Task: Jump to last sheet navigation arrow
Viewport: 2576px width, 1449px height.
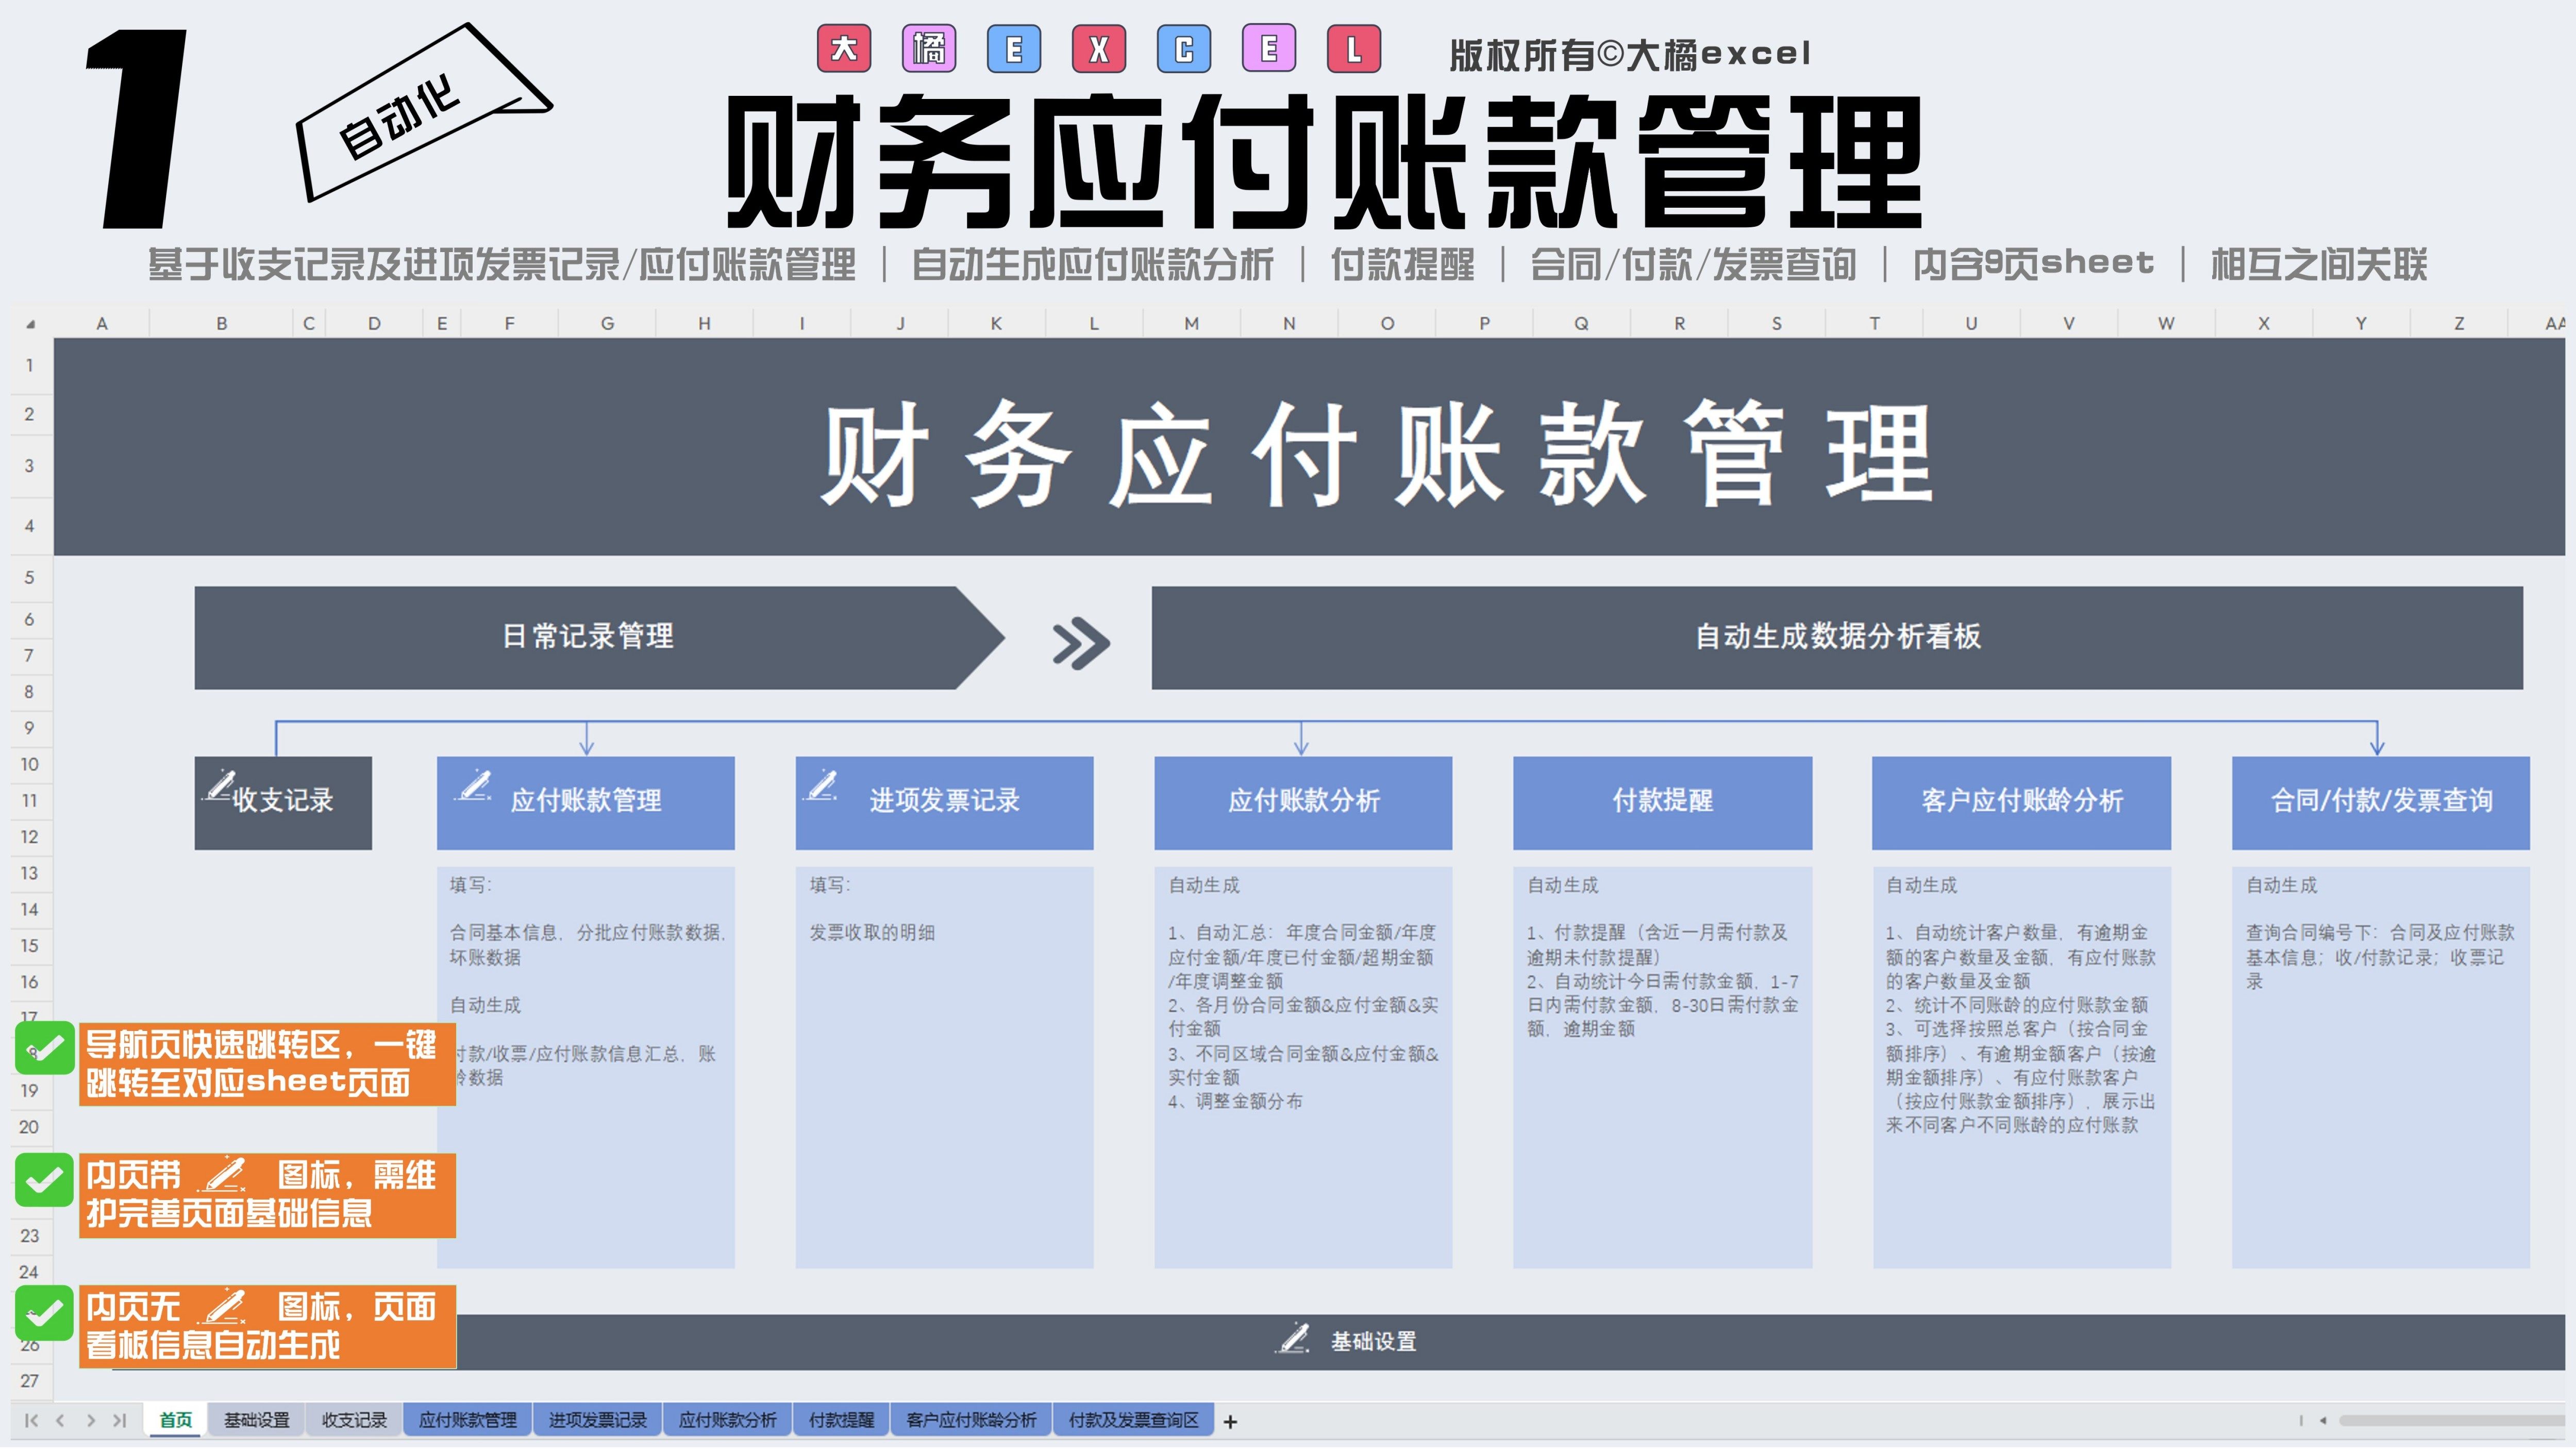Action: pyautogui.click(x=120, y=1420)
